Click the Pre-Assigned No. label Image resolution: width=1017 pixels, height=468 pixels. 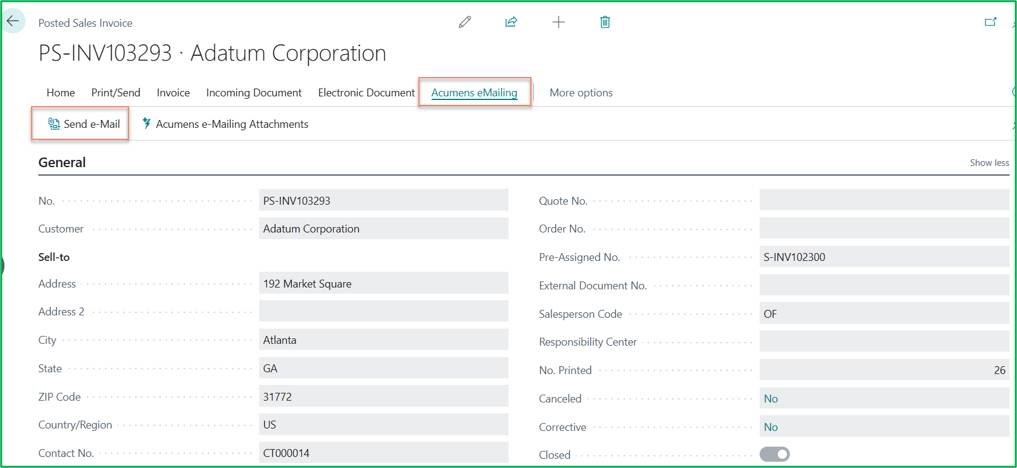tap(579, 257)
